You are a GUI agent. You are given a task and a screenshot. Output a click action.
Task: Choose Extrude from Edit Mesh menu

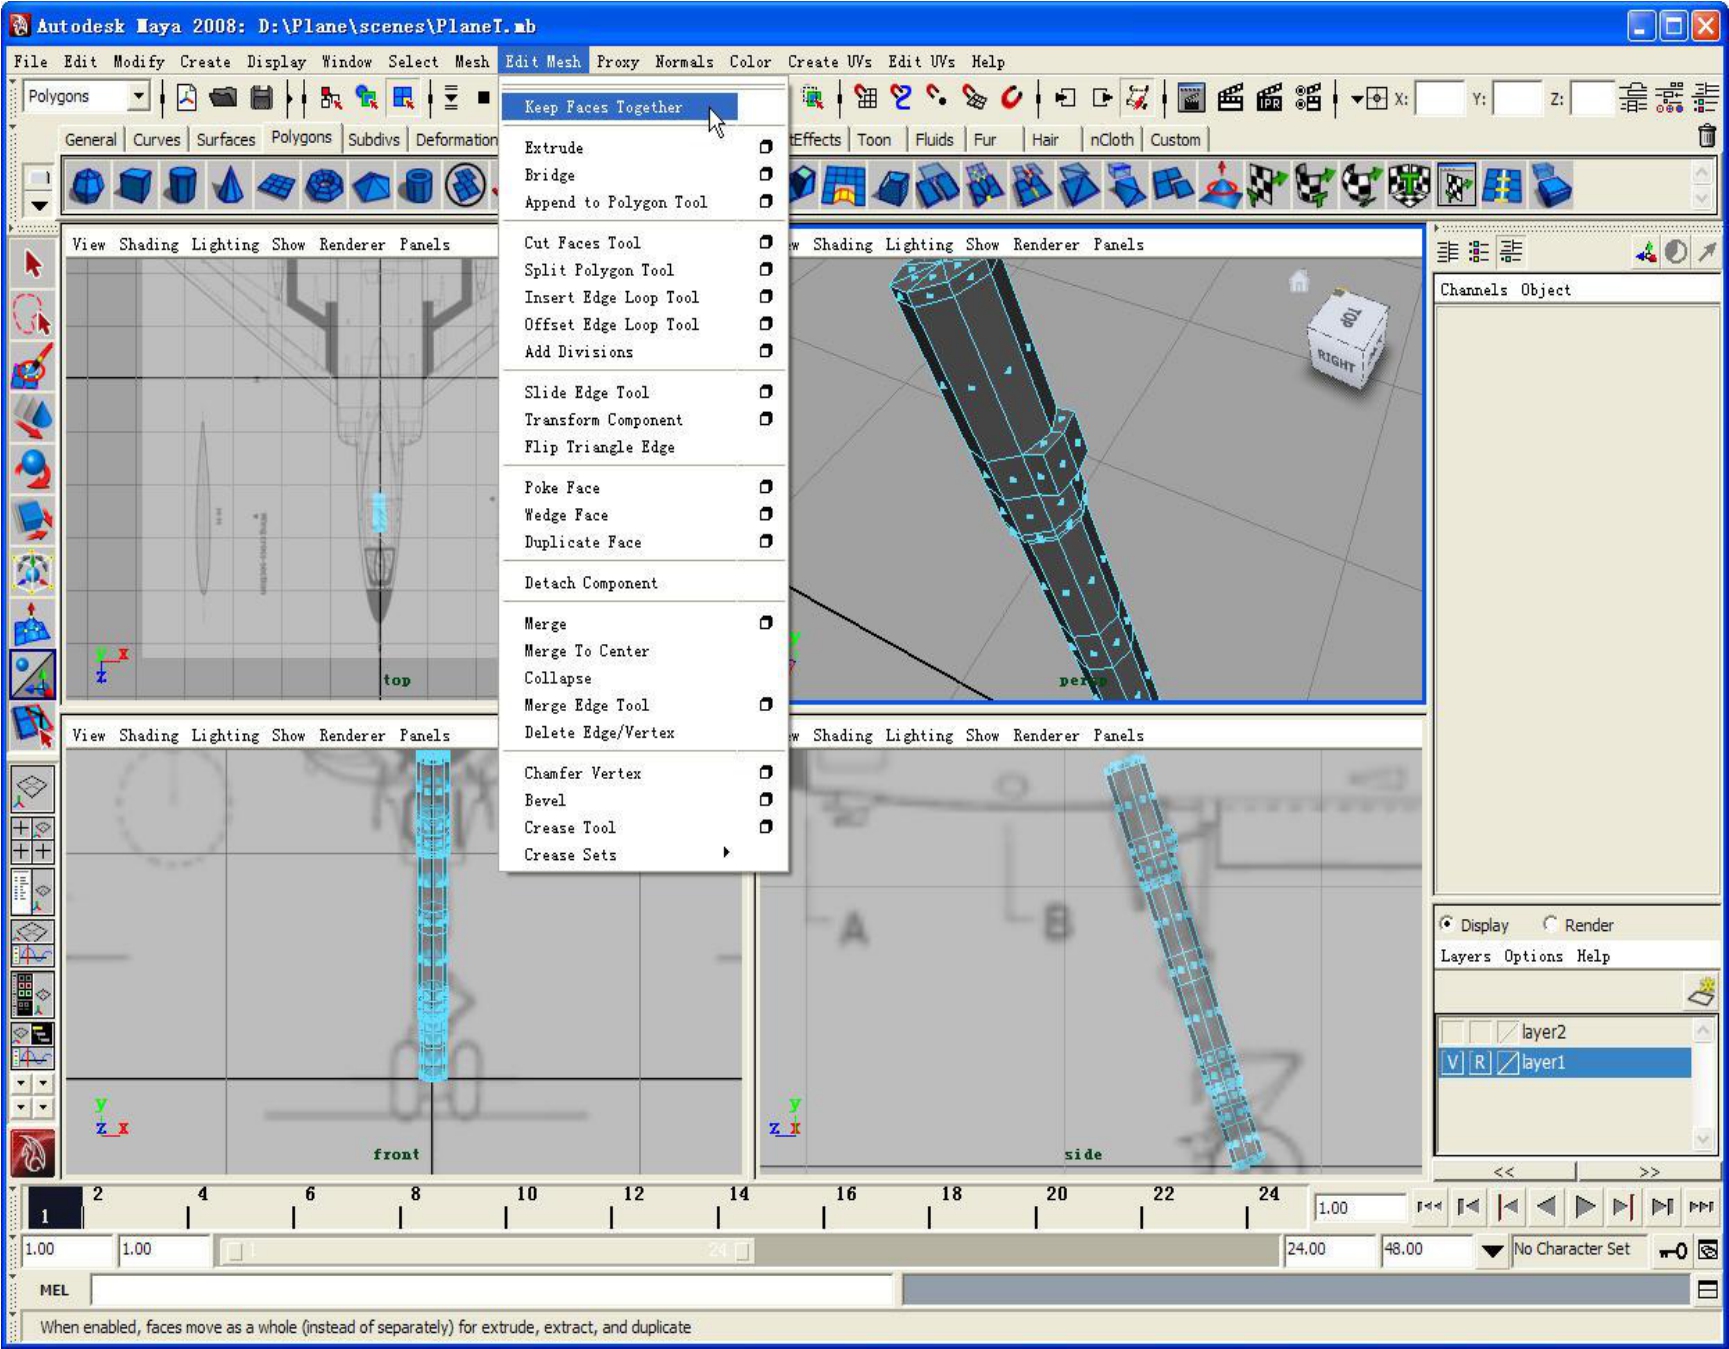pos(553,148)
